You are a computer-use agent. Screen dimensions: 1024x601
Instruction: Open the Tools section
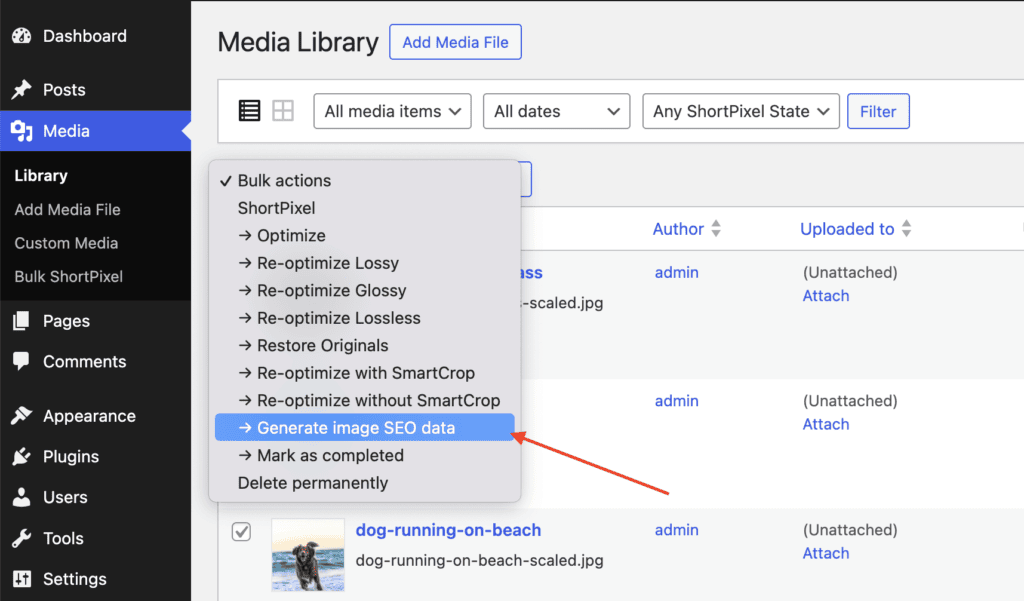tap(62, 538)
